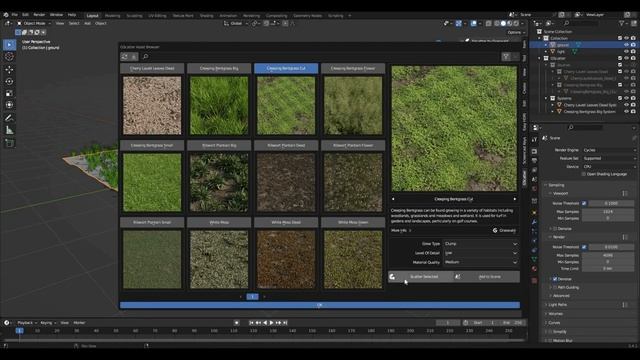Select the Annotate pencil tool
The image size is (640, 360).
pos(9,118)
